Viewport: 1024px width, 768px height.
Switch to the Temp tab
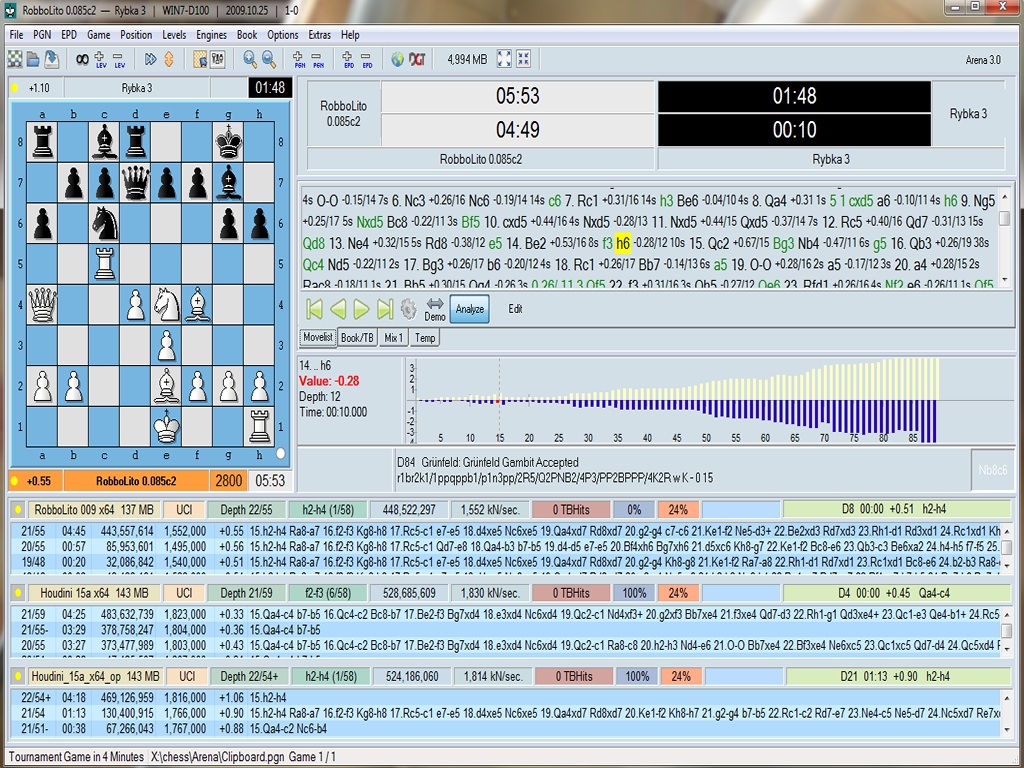[425, 338]
